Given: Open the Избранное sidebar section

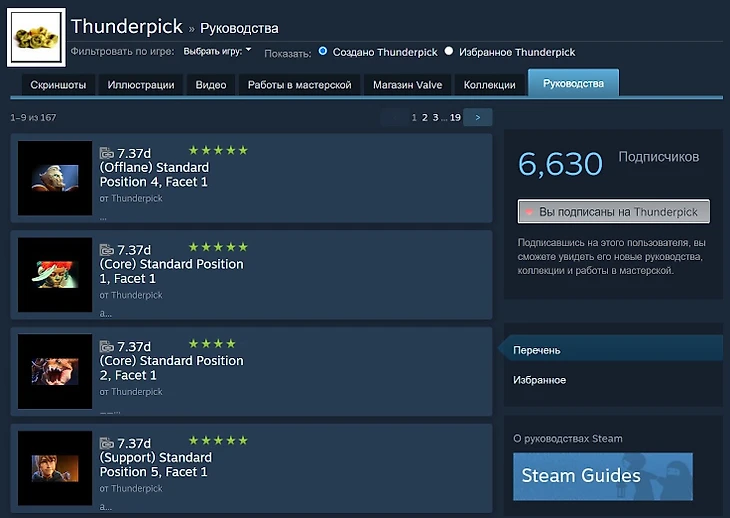Looking at the screenshot, I should click(539, 380).
